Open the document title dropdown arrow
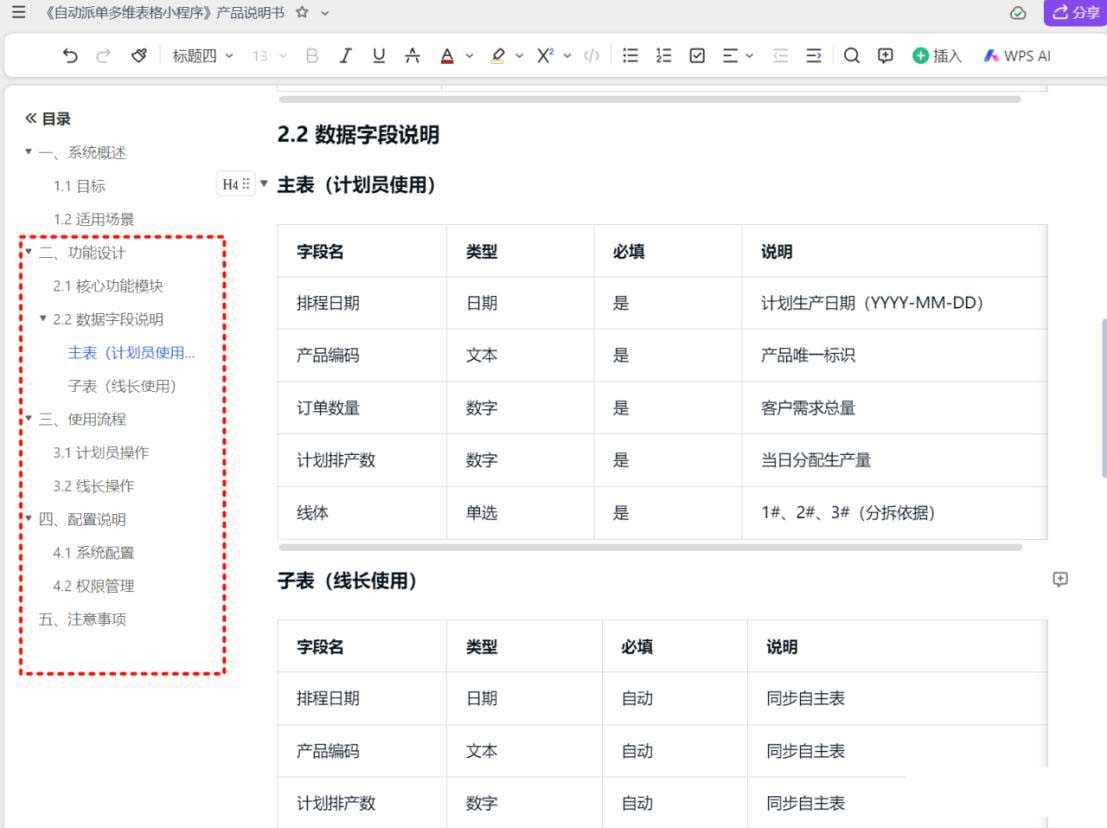This screenshot has width=1107, height=828. (x=325, y=13)
